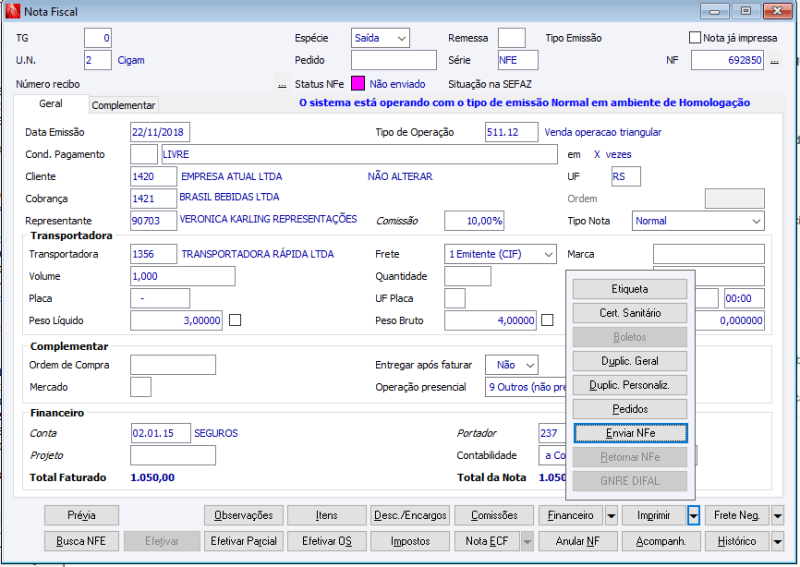
Task: Click the magenta Status NFe color indicator
Action: click(x=357, y=85)
